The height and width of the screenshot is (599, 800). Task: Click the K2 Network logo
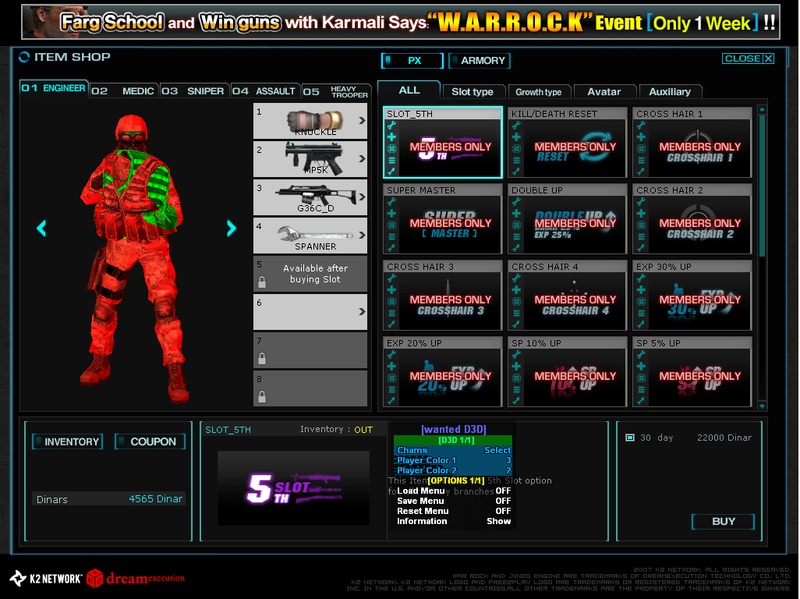46,578
